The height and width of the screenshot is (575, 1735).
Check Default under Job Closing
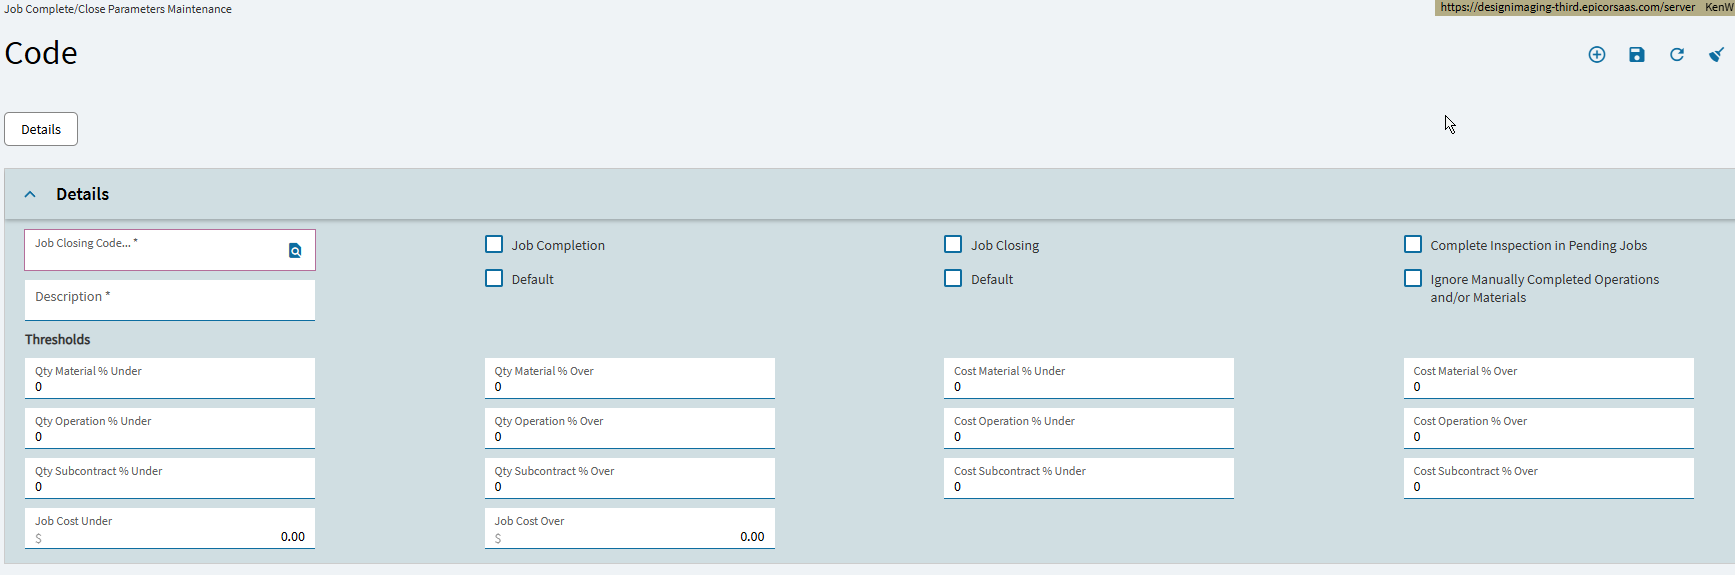(x=953, y=278)
